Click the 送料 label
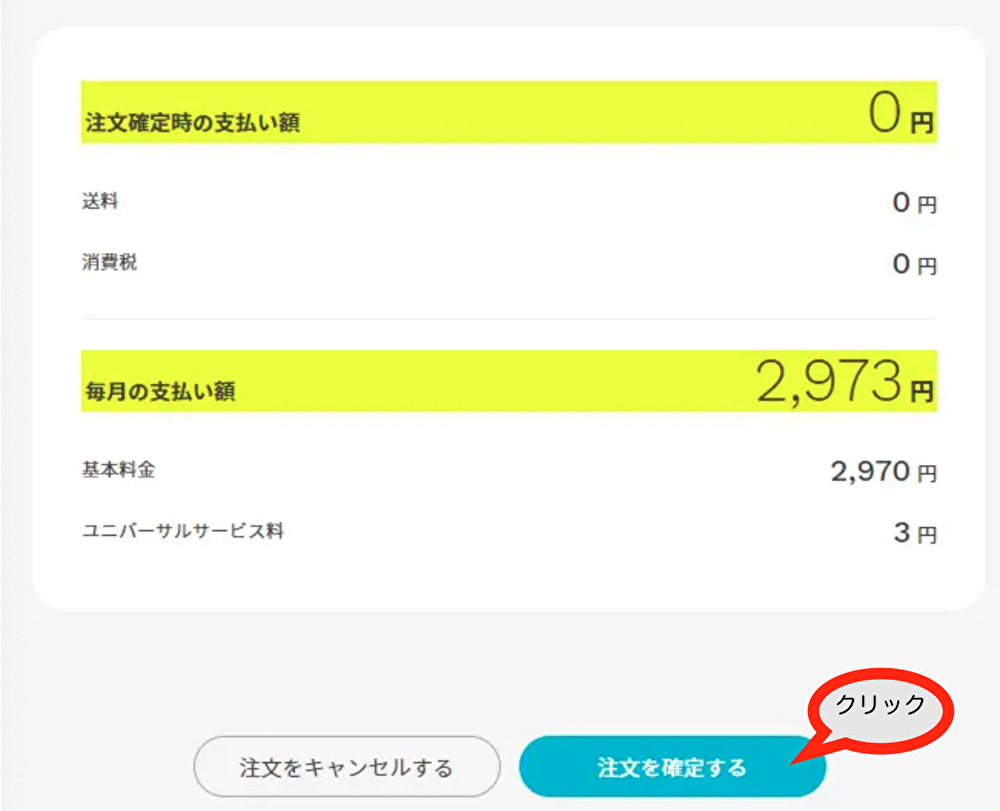Image resolution: width=1000 pixels, height=811 pixels. click(x=100, y=201)
